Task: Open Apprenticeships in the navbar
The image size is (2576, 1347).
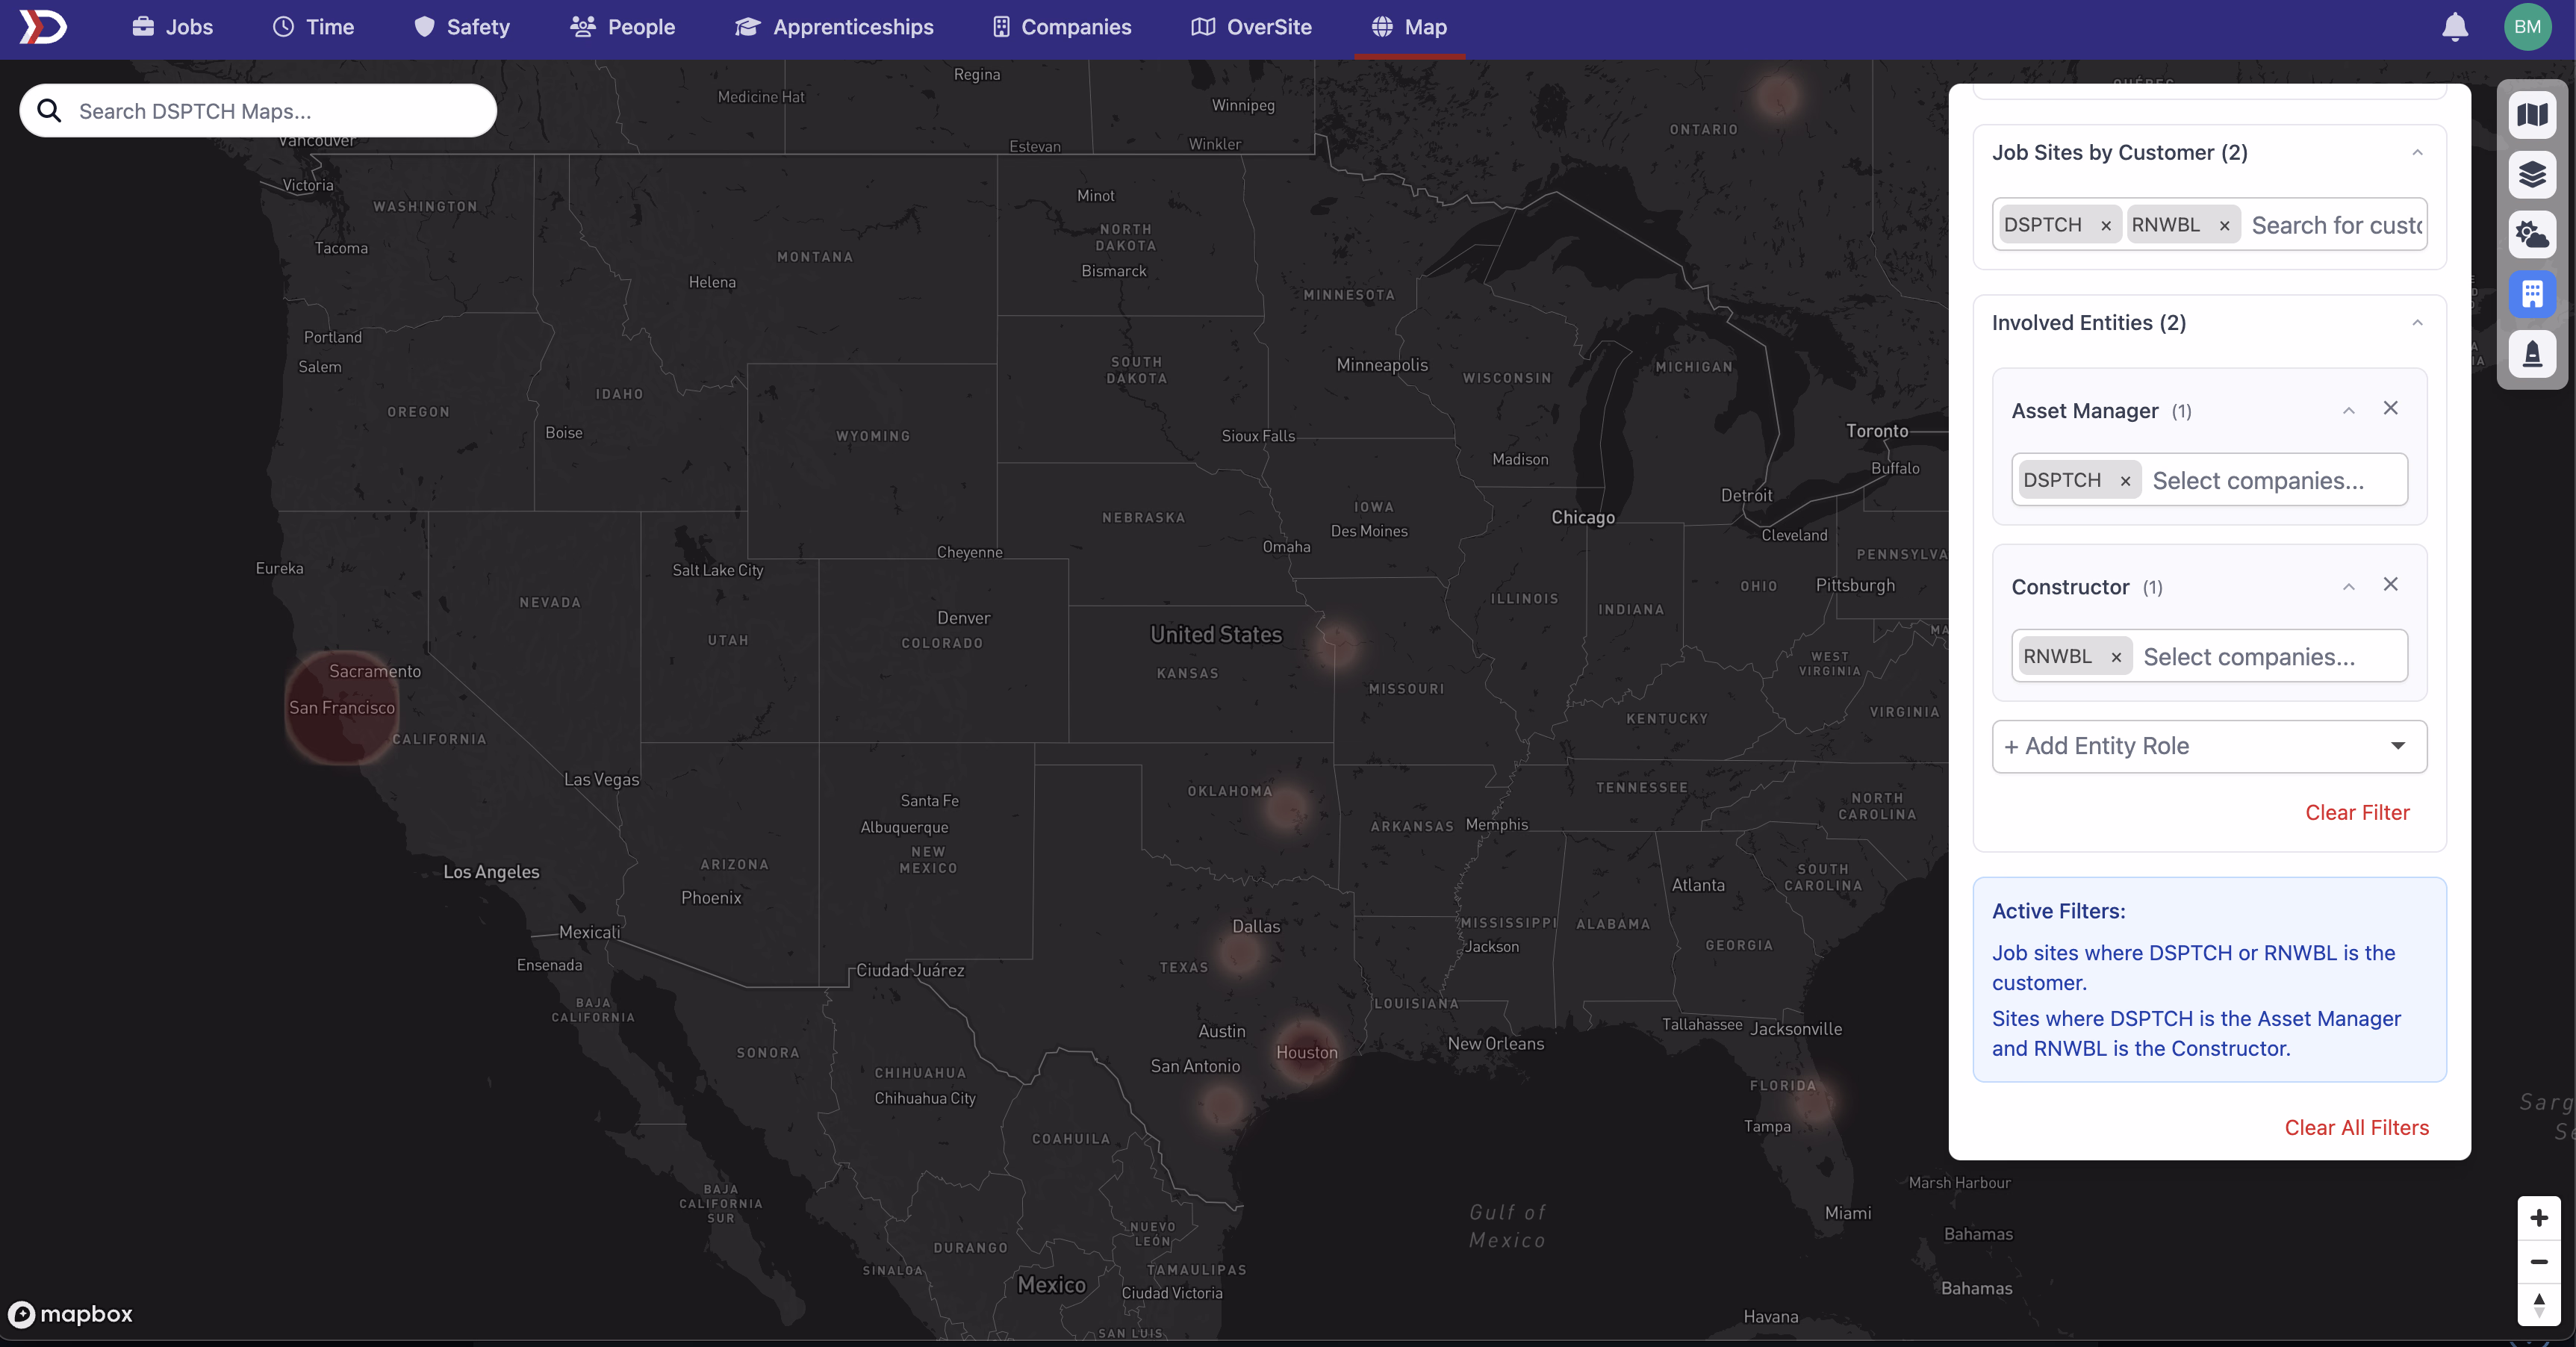Action: 834,27
